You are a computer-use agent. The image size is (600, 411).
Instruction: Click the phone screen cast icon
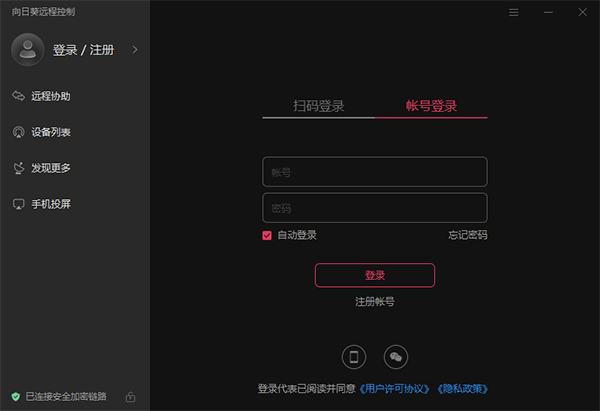tap(18, 204)
